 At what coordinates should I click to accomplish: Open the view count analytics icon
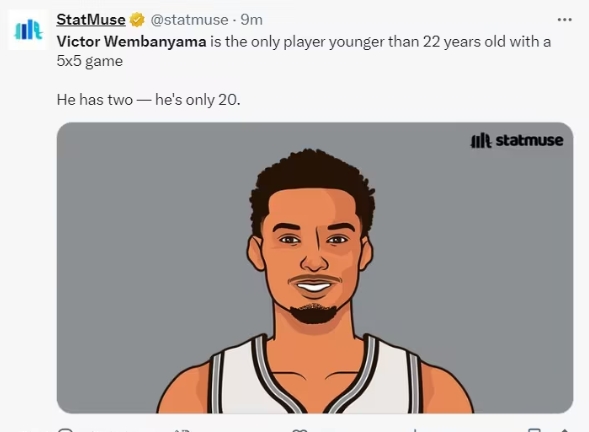[415, 430]
